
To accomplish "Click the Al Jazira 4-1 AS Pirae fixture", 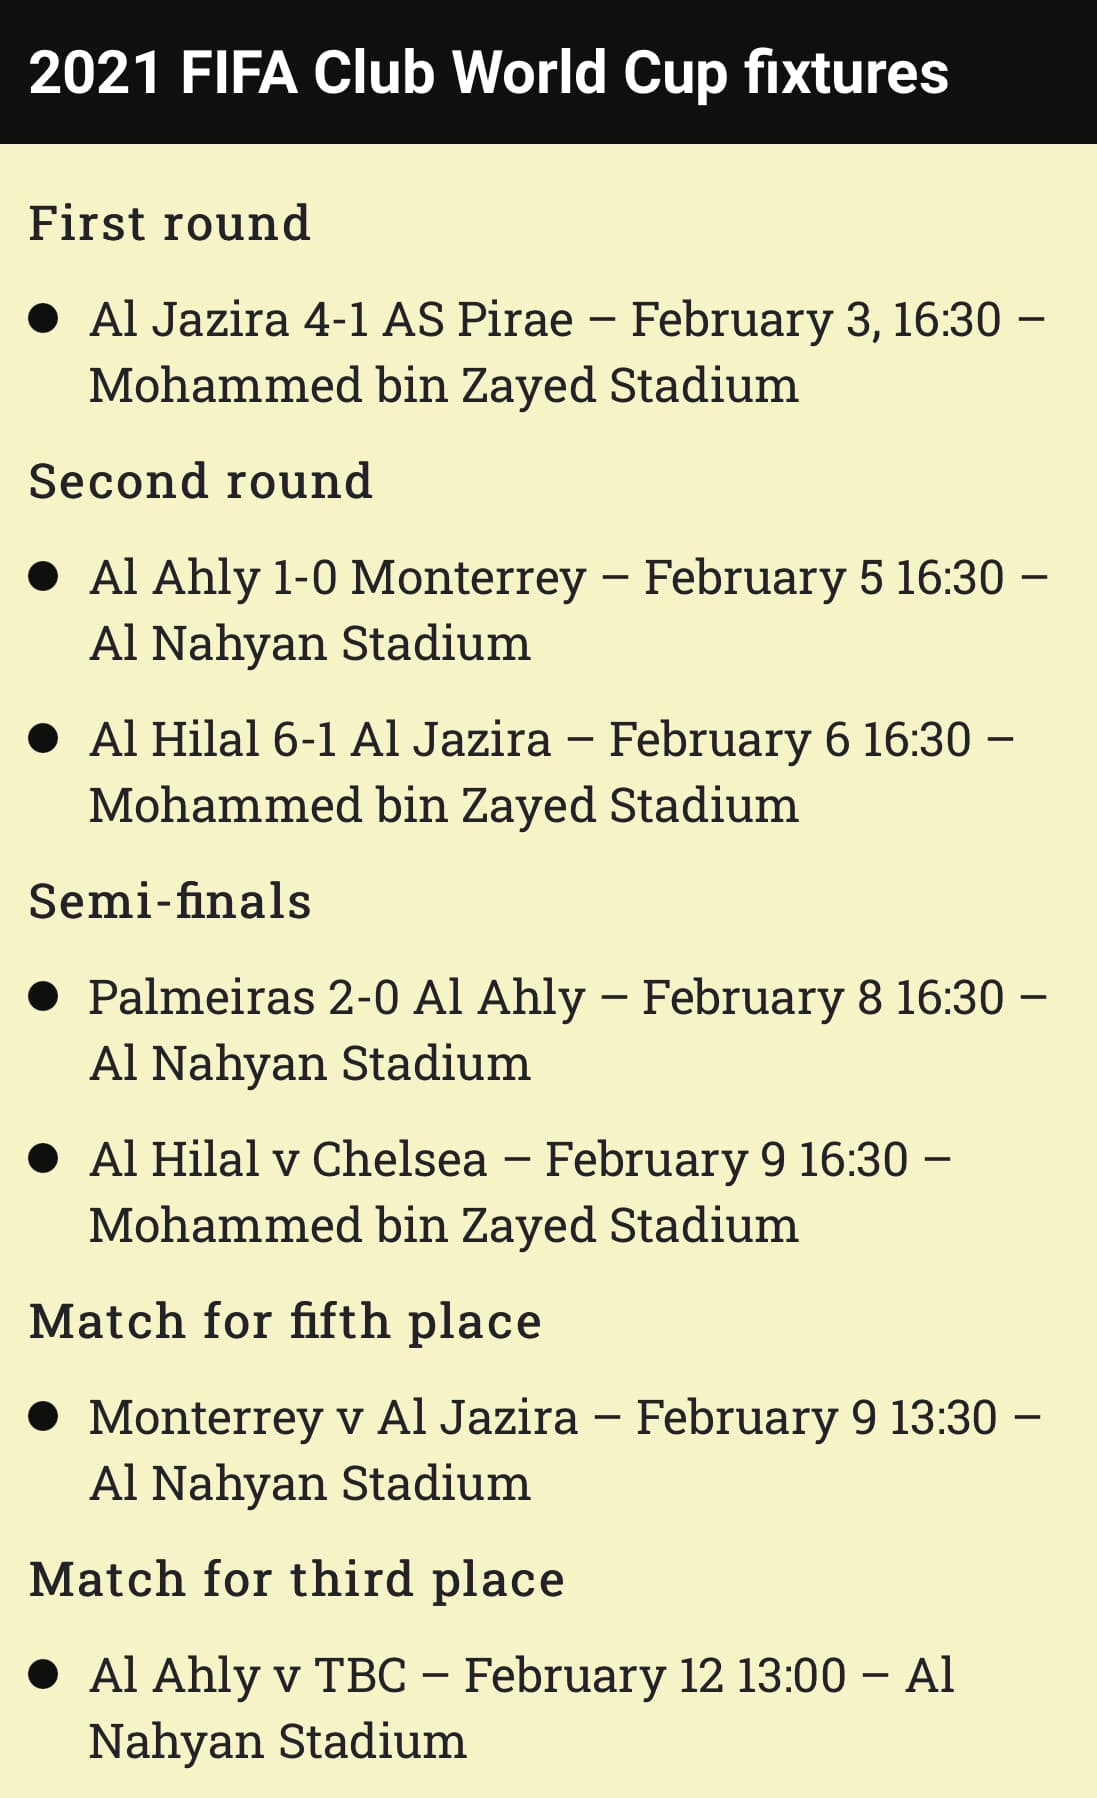I will coord(566,352).
